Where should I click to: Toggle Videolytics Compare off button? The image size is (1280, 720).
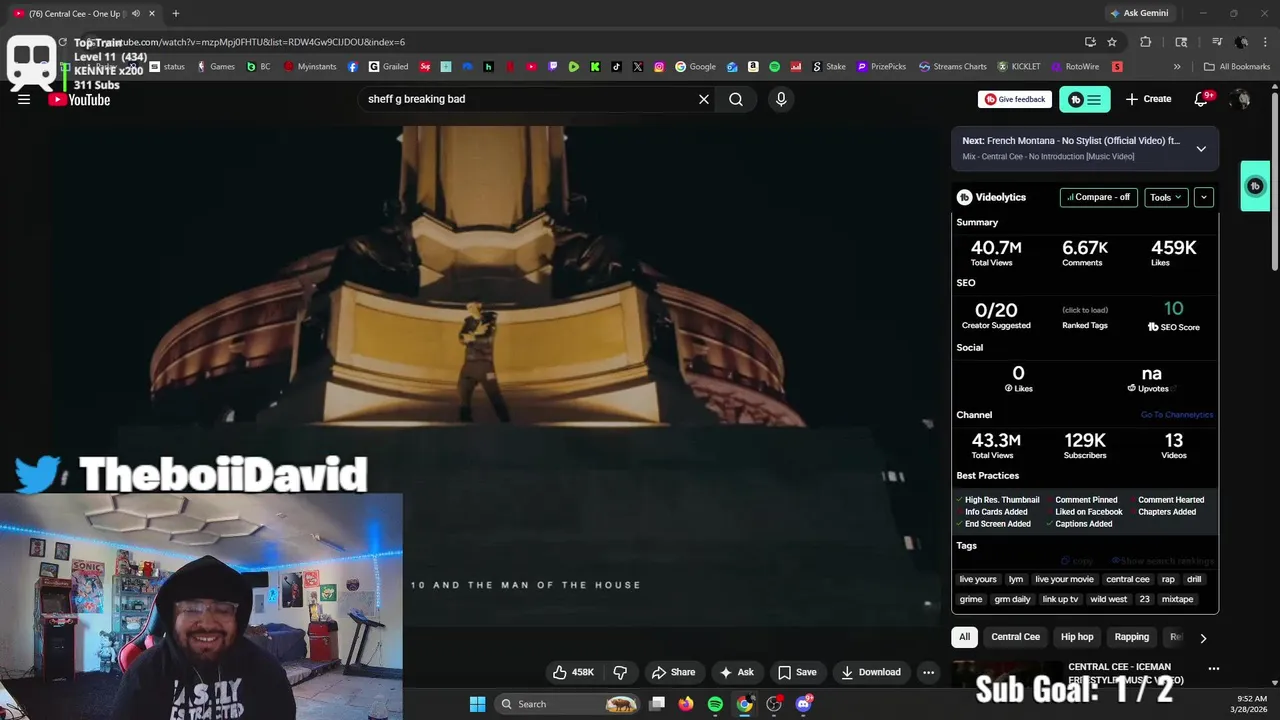click(1099, 197)
